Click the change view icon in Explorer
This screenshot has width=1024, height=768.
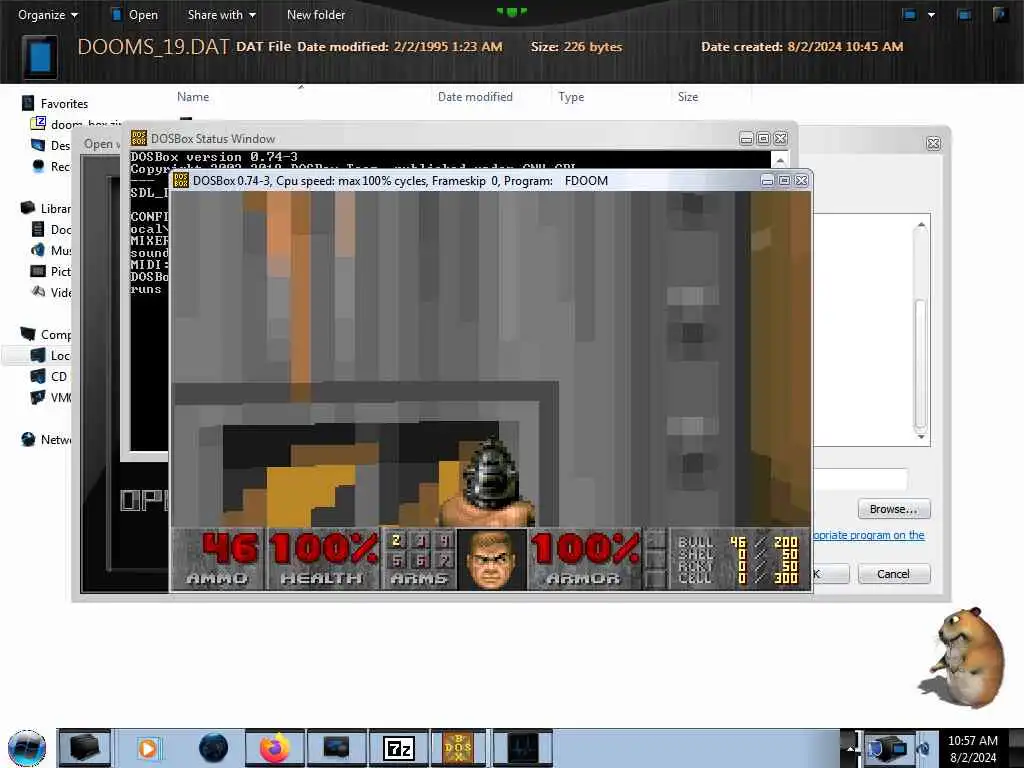coord(909,14)
